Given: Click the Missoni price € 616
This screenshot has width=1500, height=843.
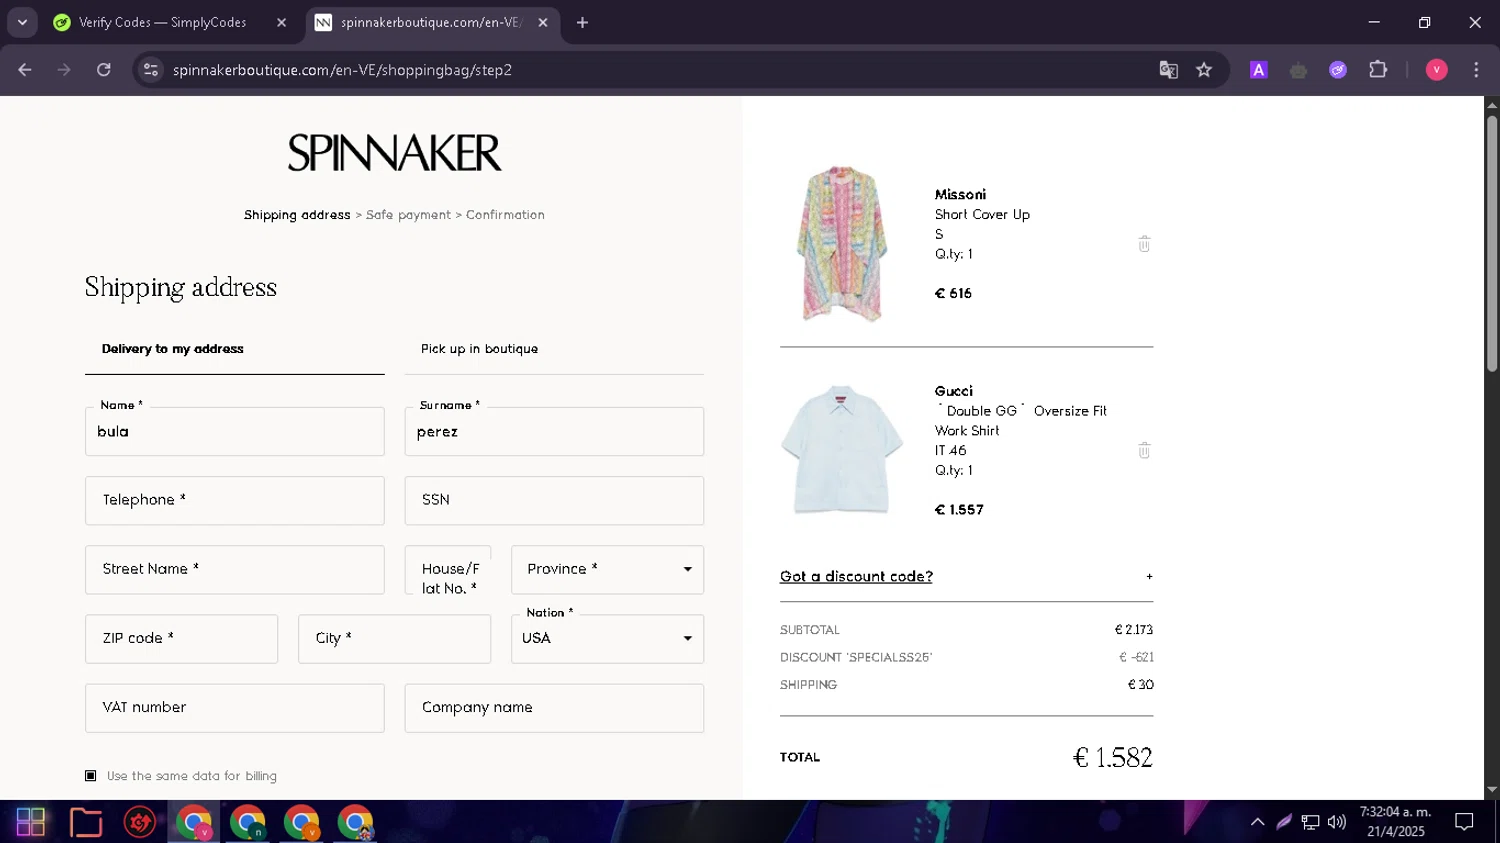Looking at the screenshot, I should coord(953,294).
